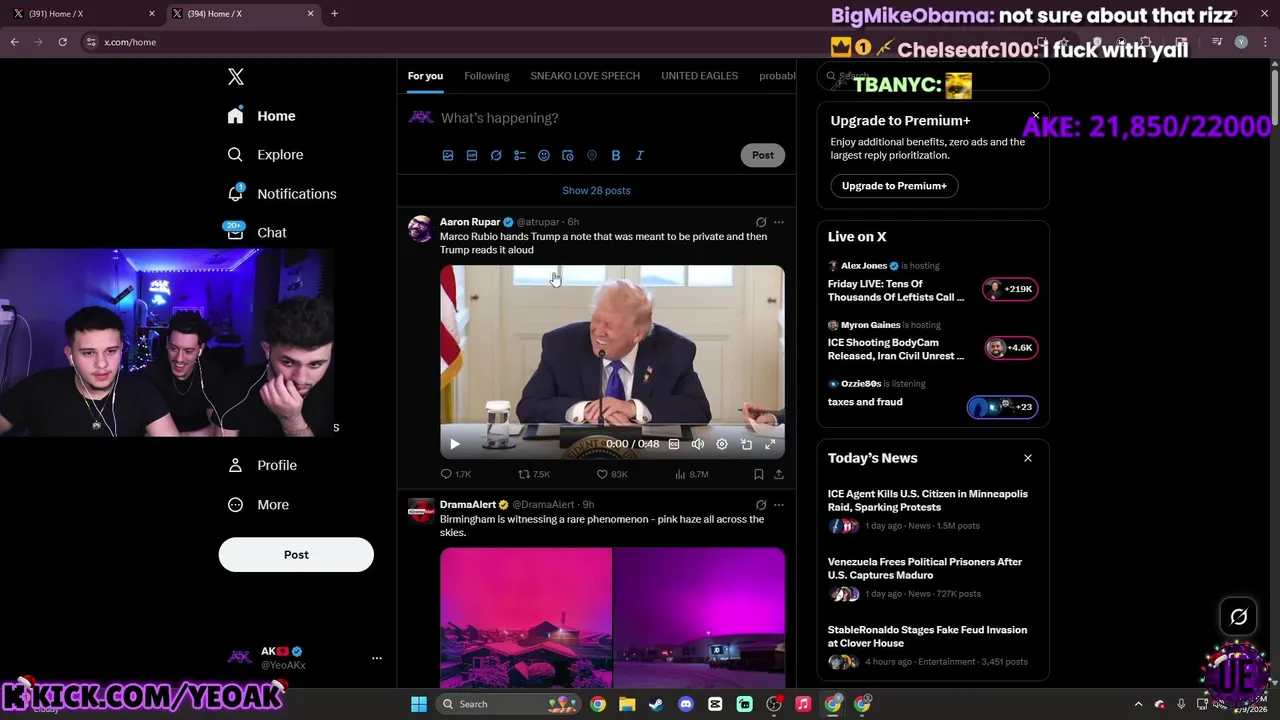Image resolution: width=1280 pixels, height=720 pixels.
Task: Open Discord from the taskbar
Action: pos(686,704)
